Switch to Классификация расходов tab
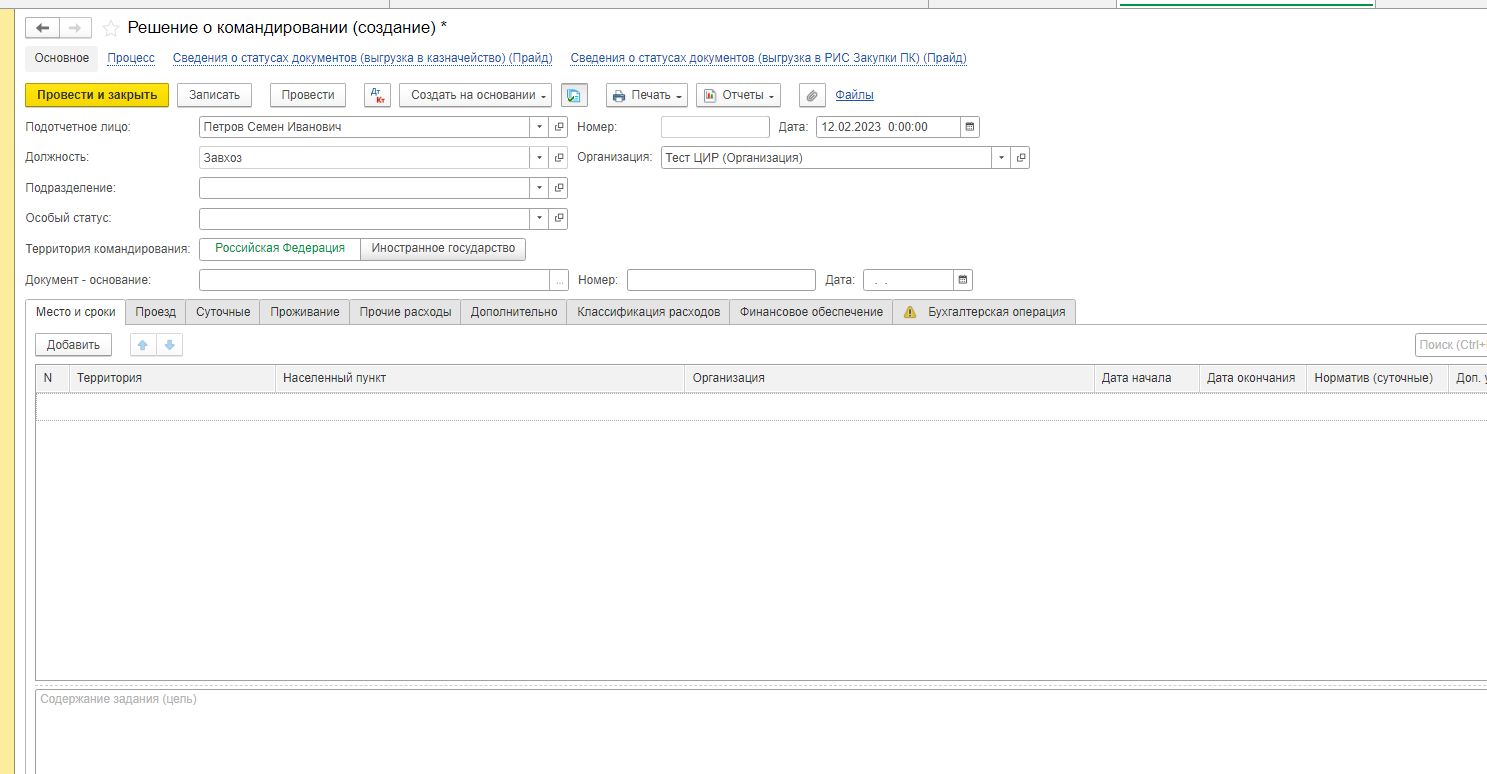1487x774 pixels. coord(648,312)
